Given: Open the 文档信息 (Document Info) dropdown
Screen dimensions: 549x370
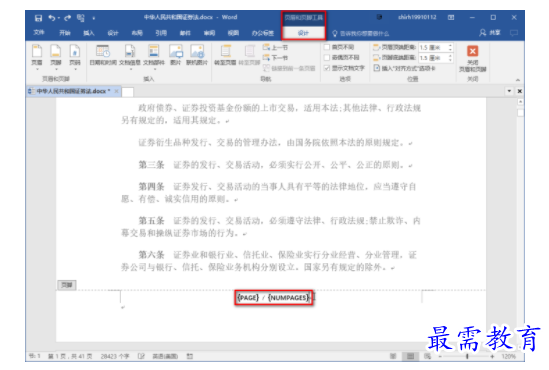Looking at the screenshot, I should click(x=130, y=57).
